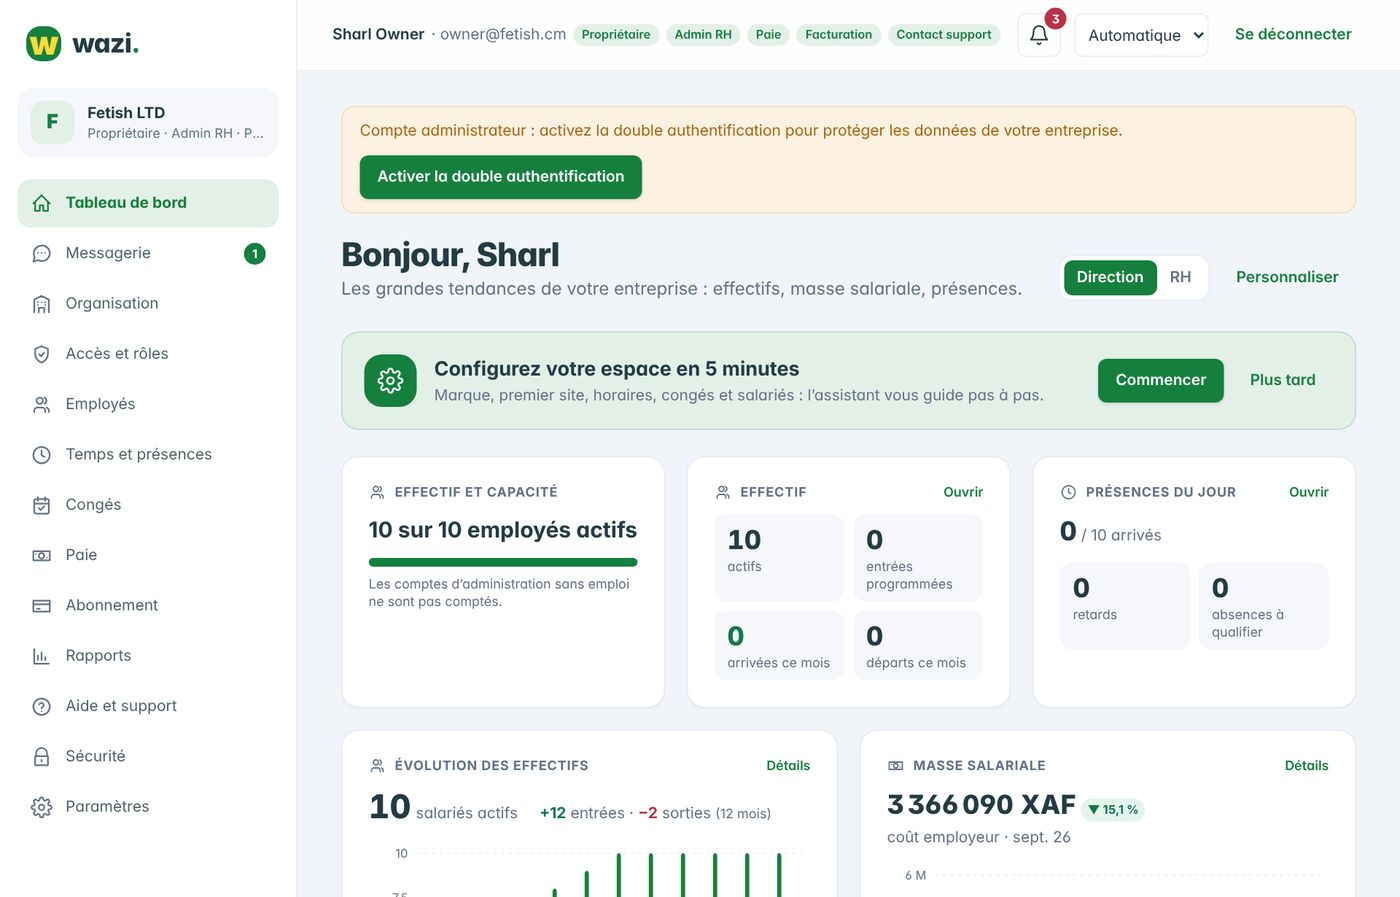
Task: Select Abonnement in the sidebar
Action: (x=148, y=605)
